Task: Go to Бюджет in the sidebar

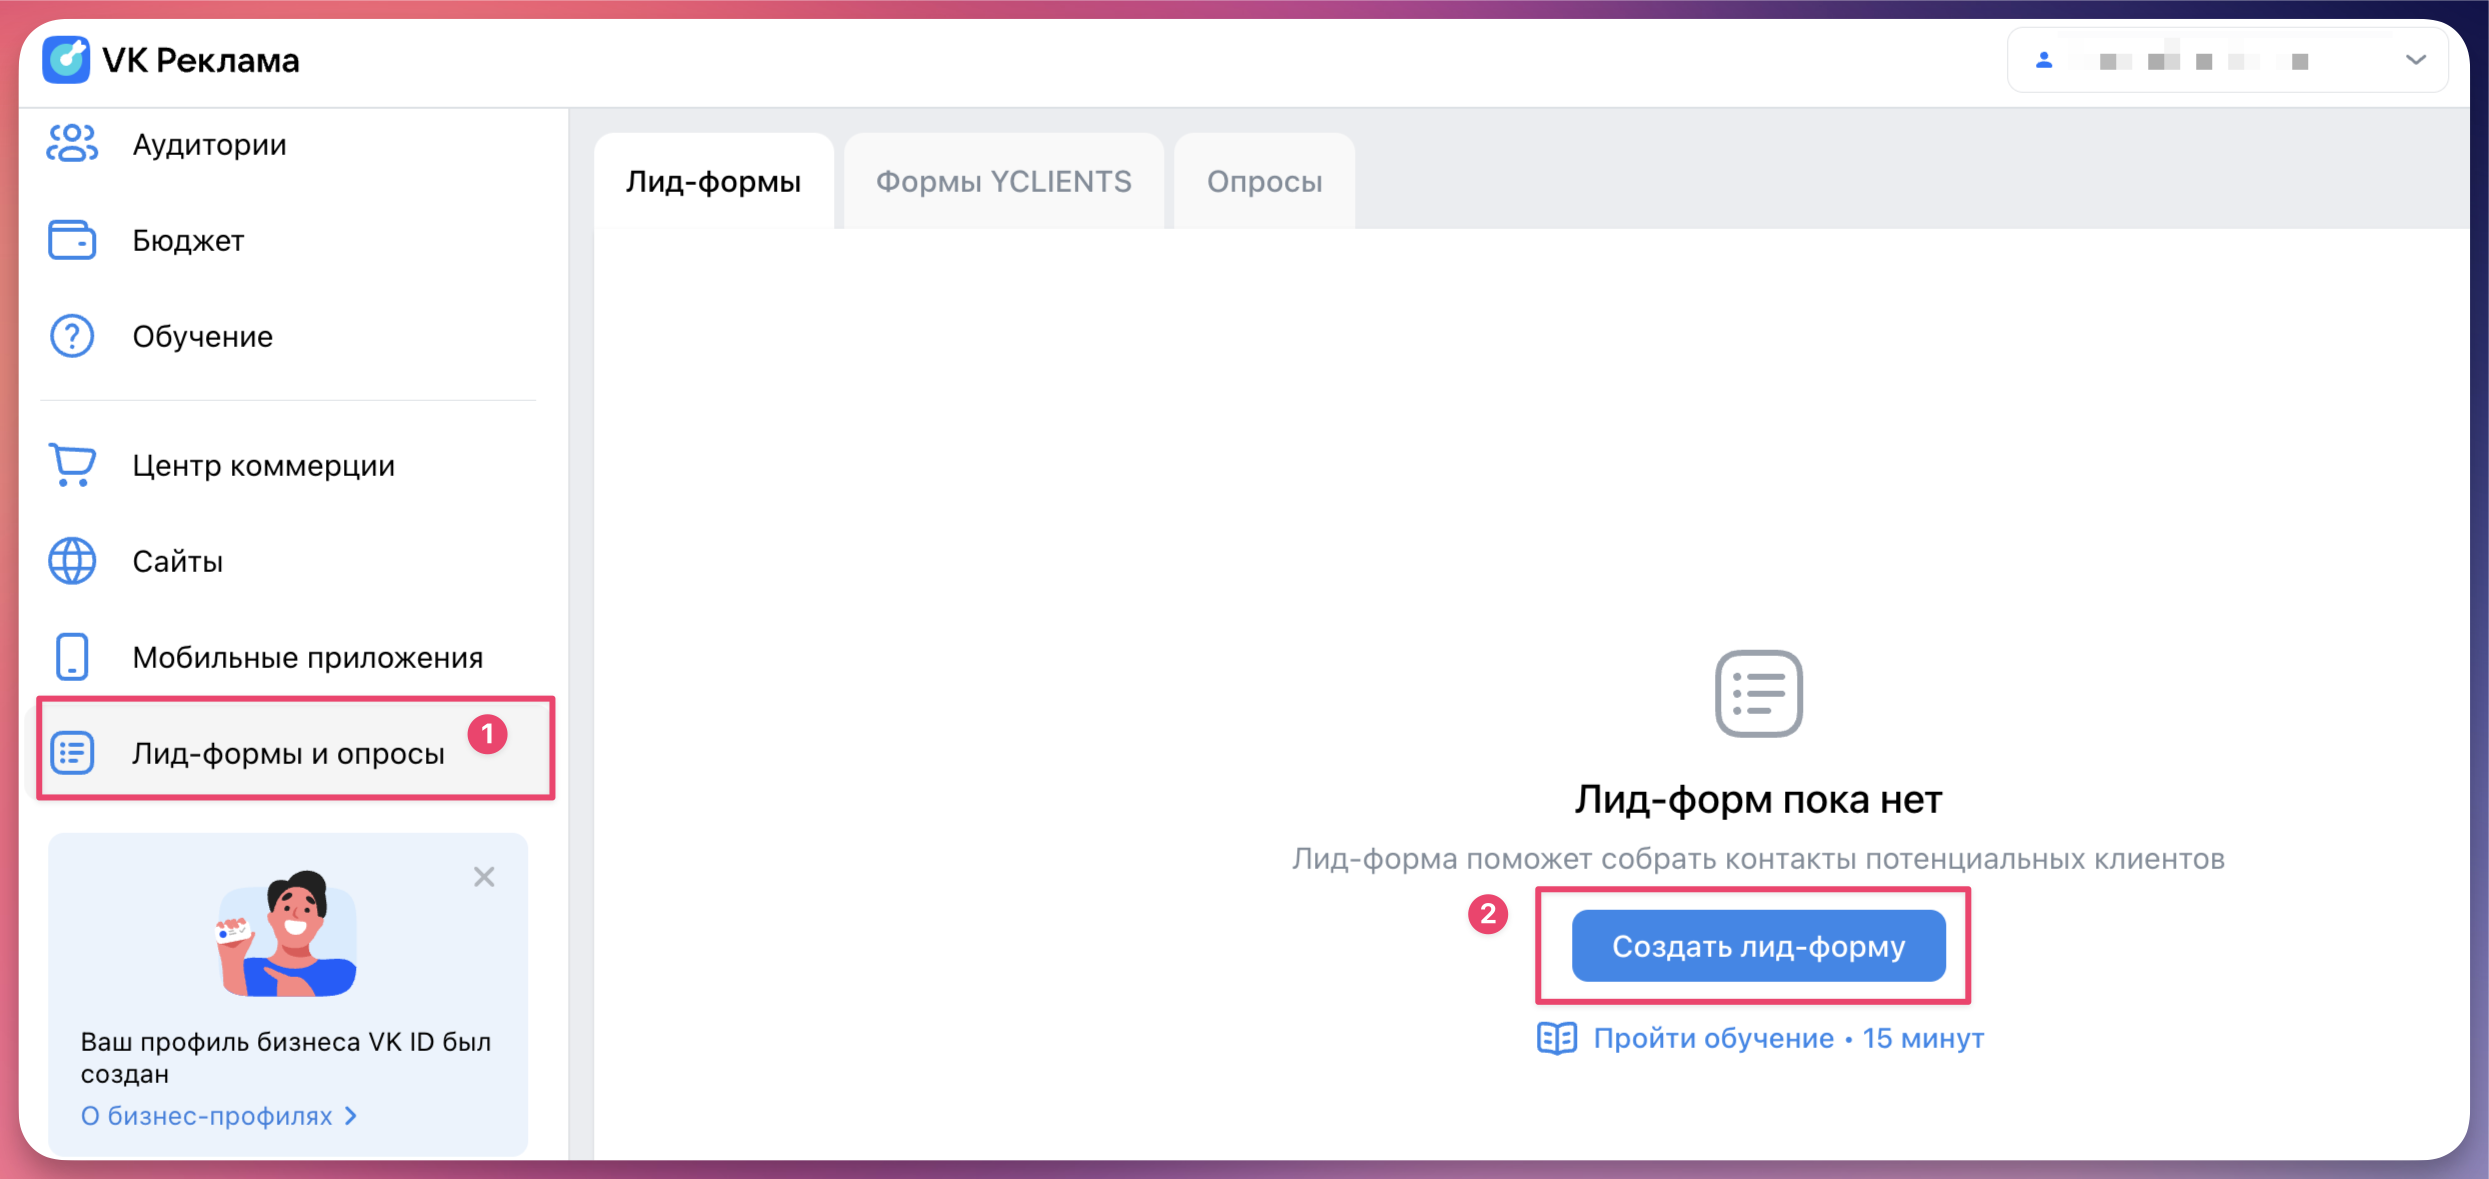Action: 188,241
